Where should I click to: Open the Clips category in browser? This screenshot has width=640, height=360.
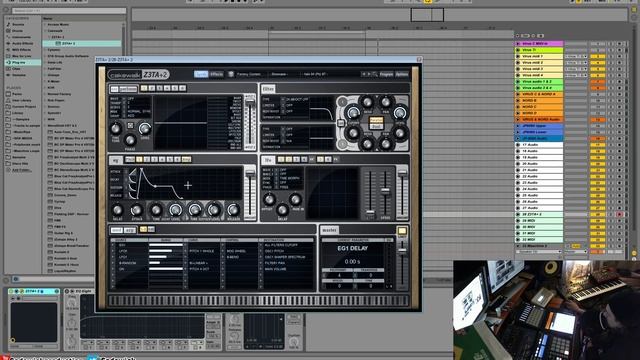tap(16, 69)
